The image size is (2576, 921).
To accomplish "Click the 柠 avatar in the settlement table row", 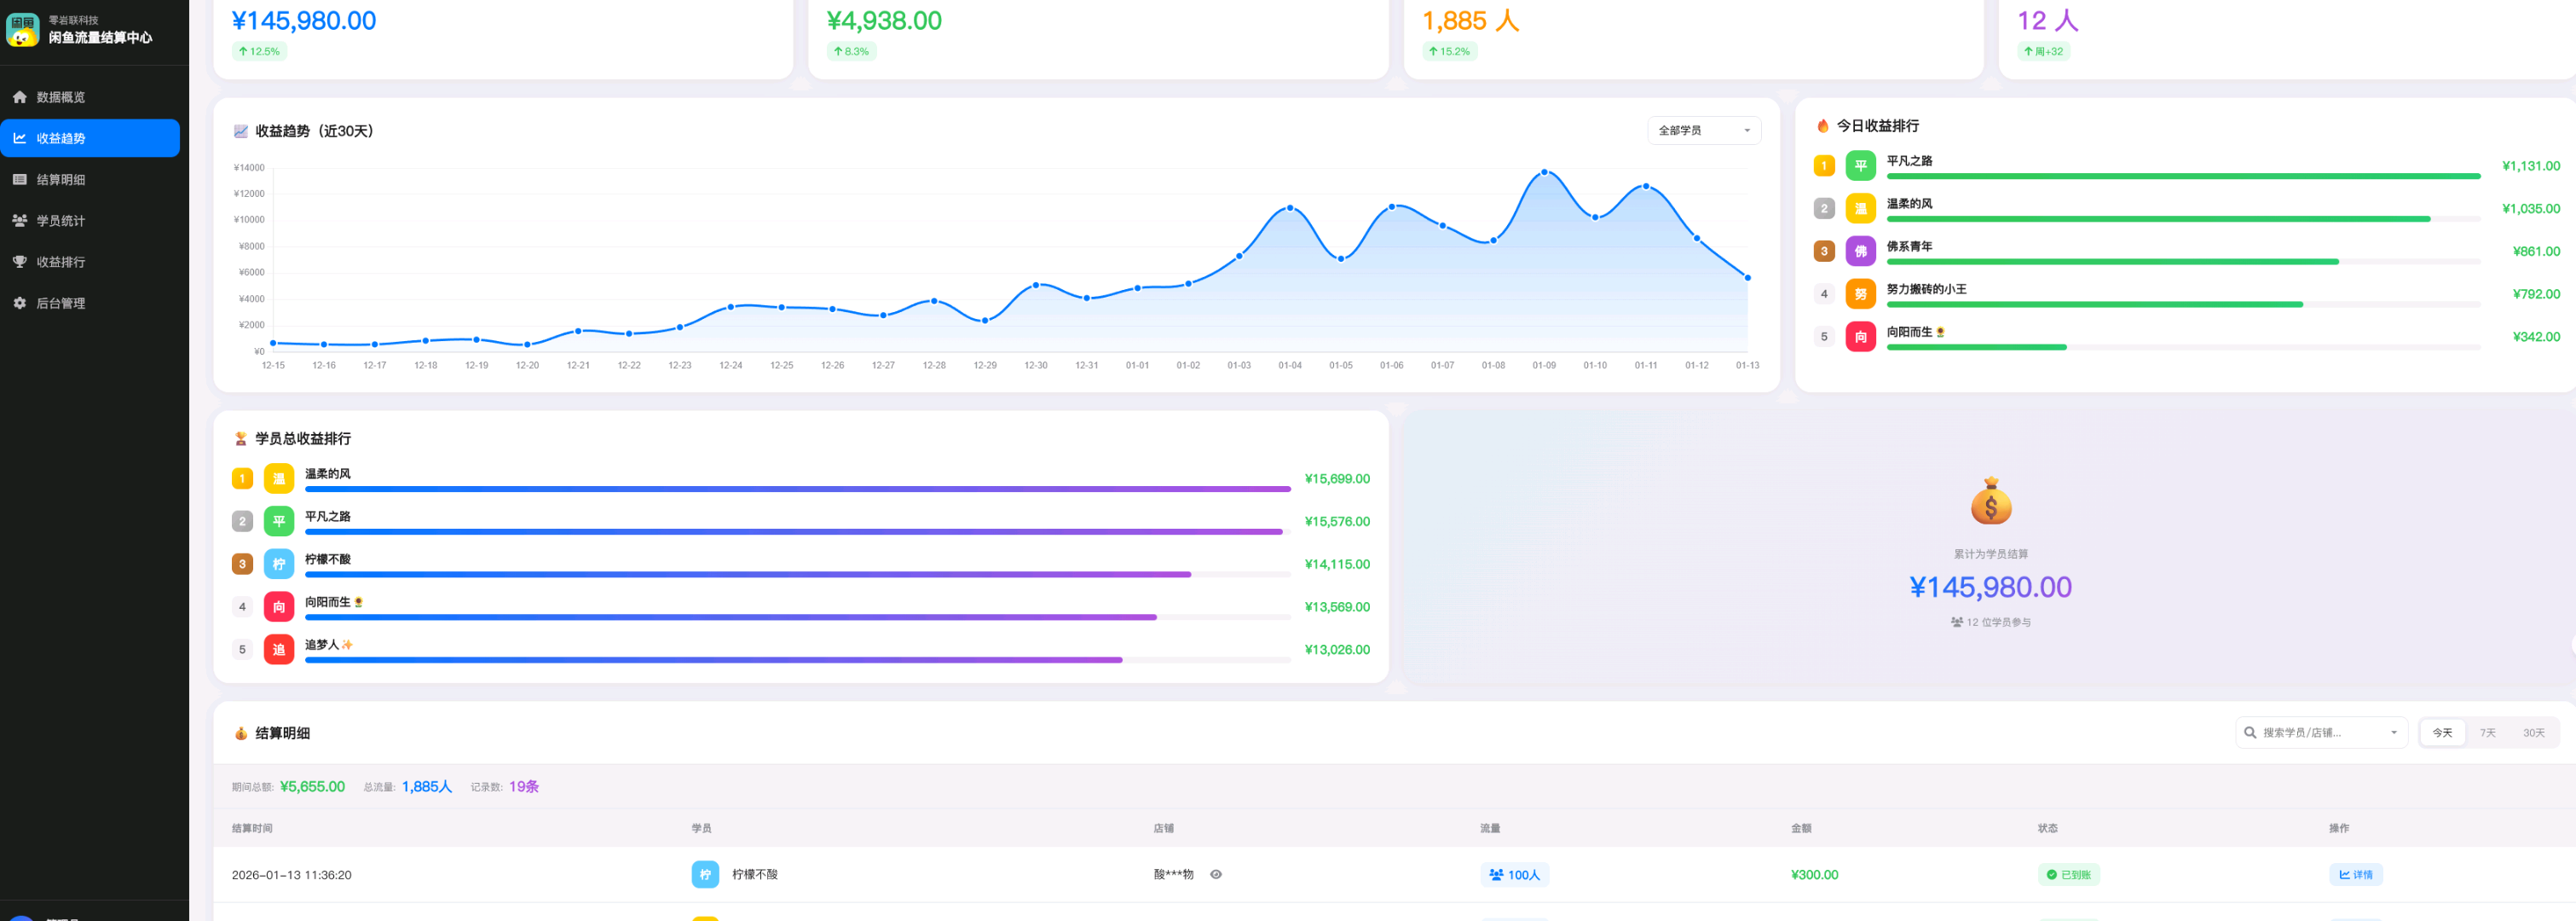I will click(x=705, y=874).
